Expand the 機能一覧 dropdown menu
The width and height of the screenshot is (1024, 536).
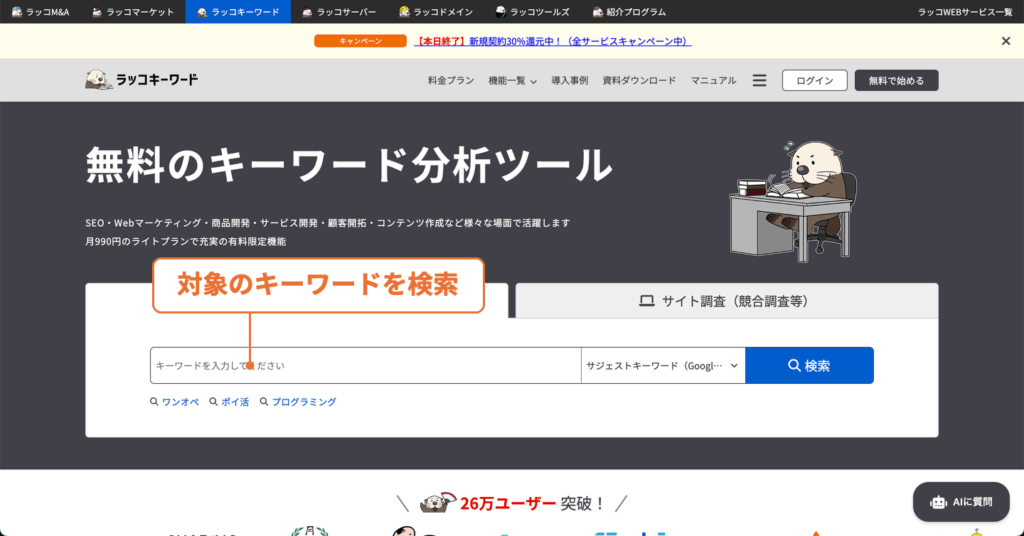[512, 80]
